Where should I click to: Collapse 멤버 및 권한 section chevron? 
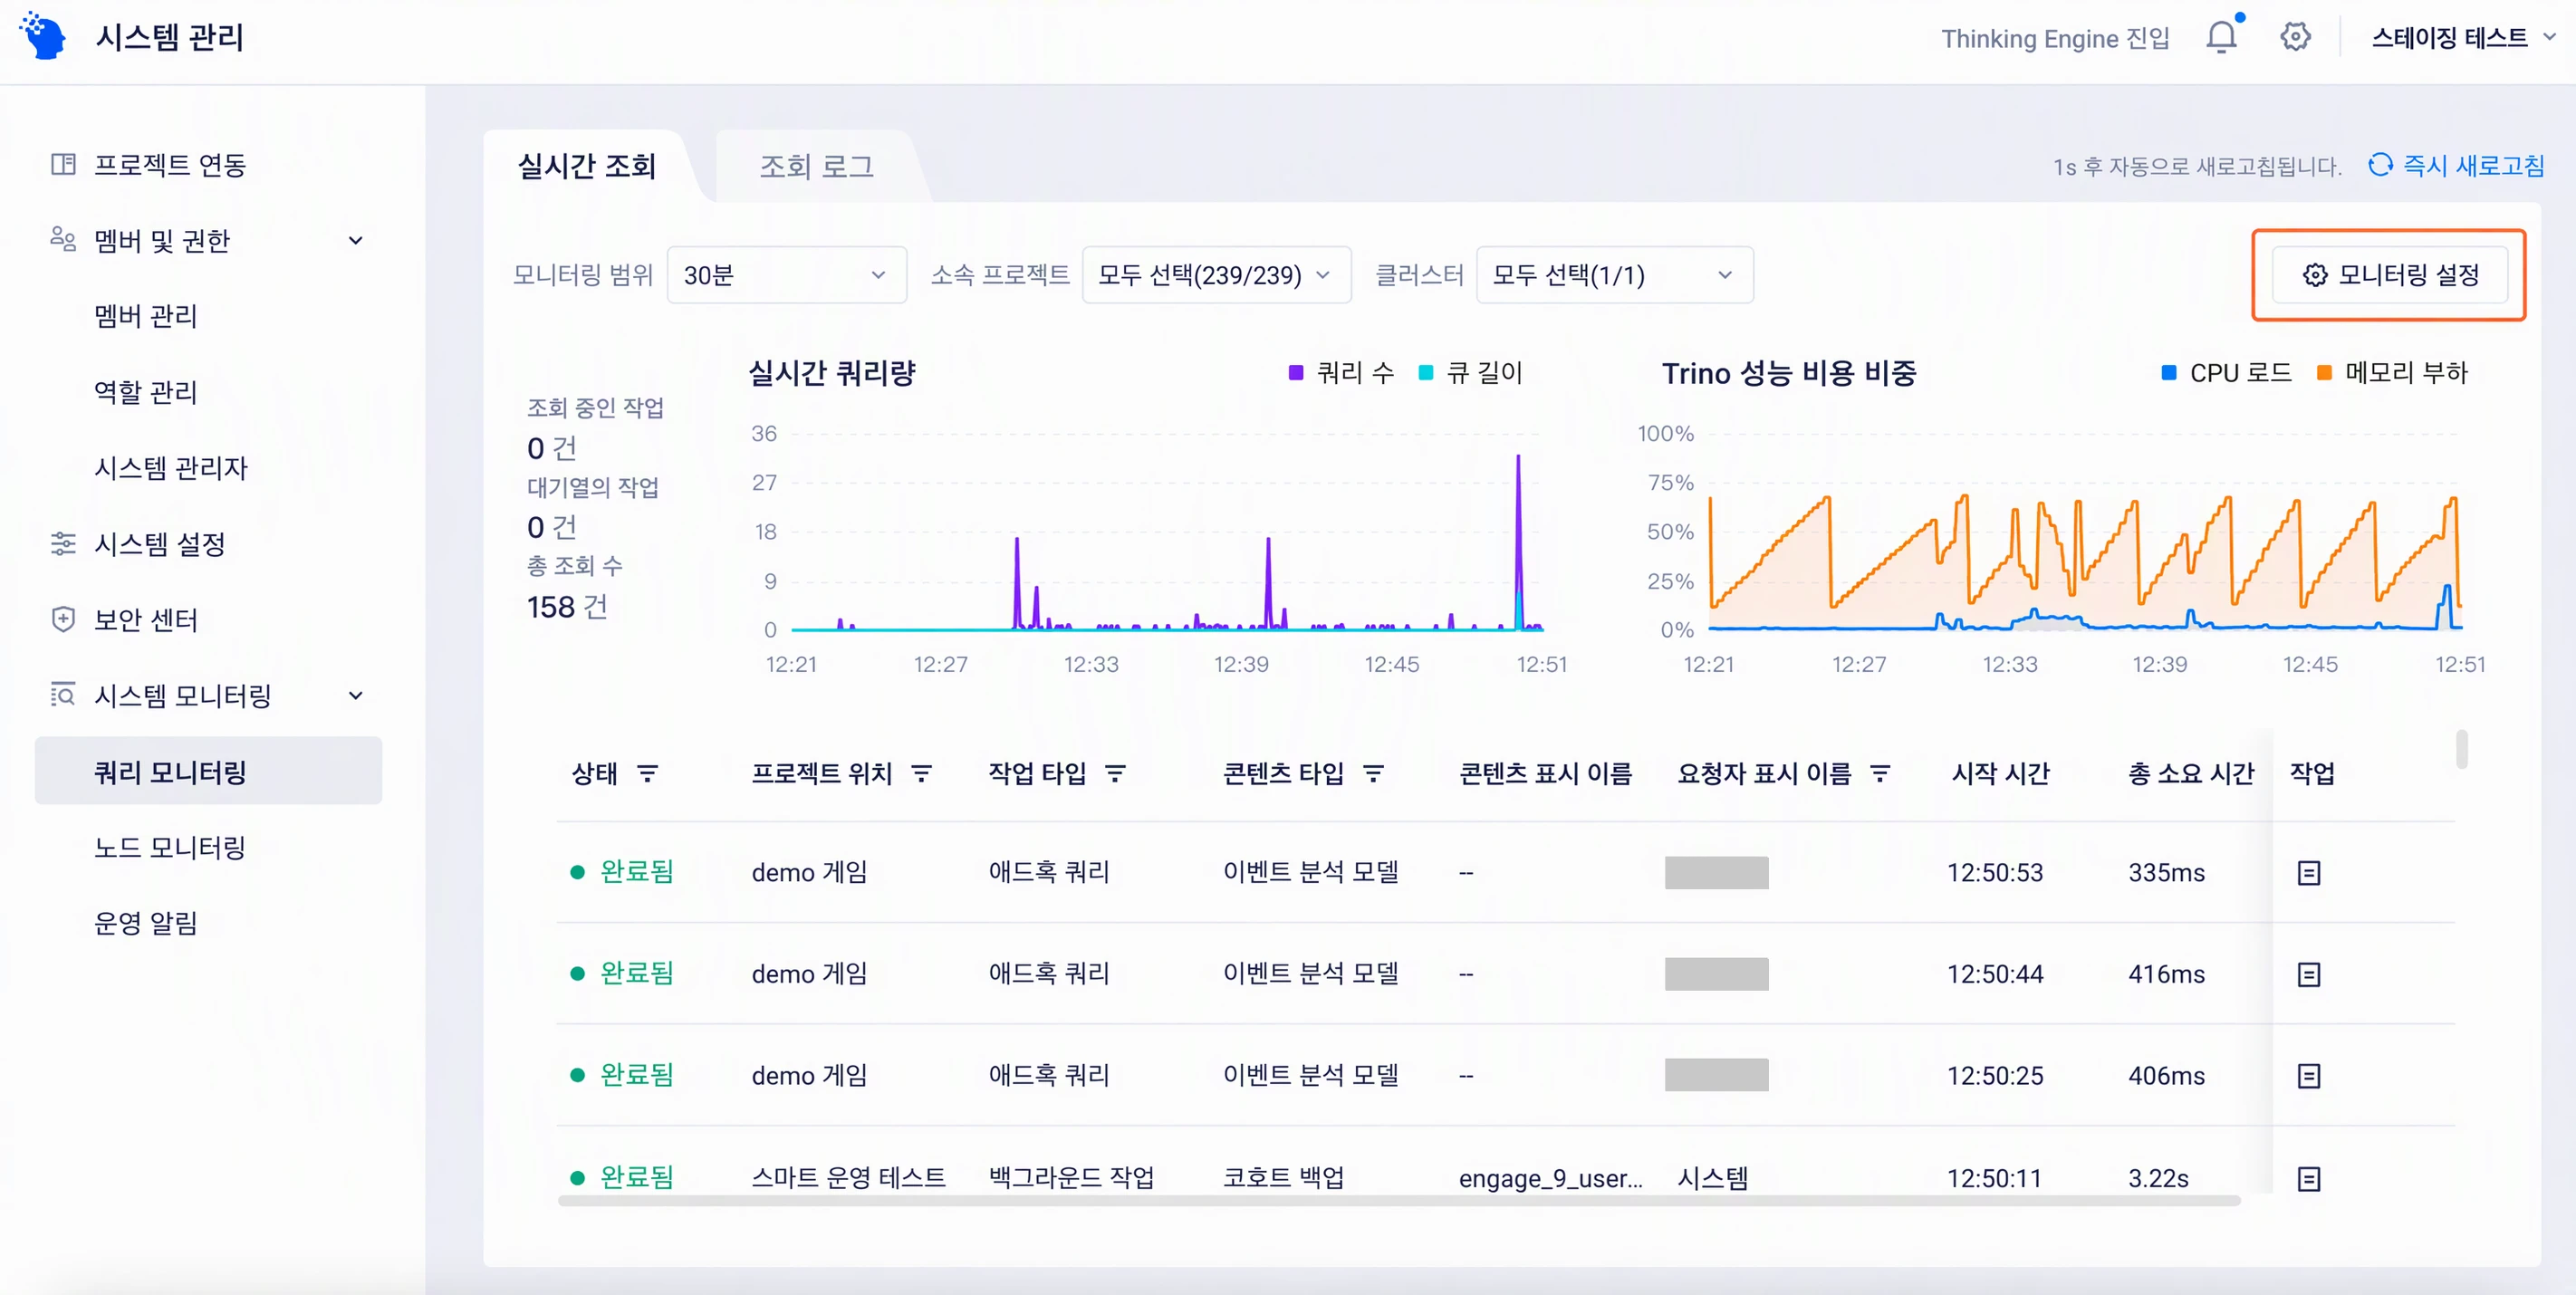[x=355, y=240]
